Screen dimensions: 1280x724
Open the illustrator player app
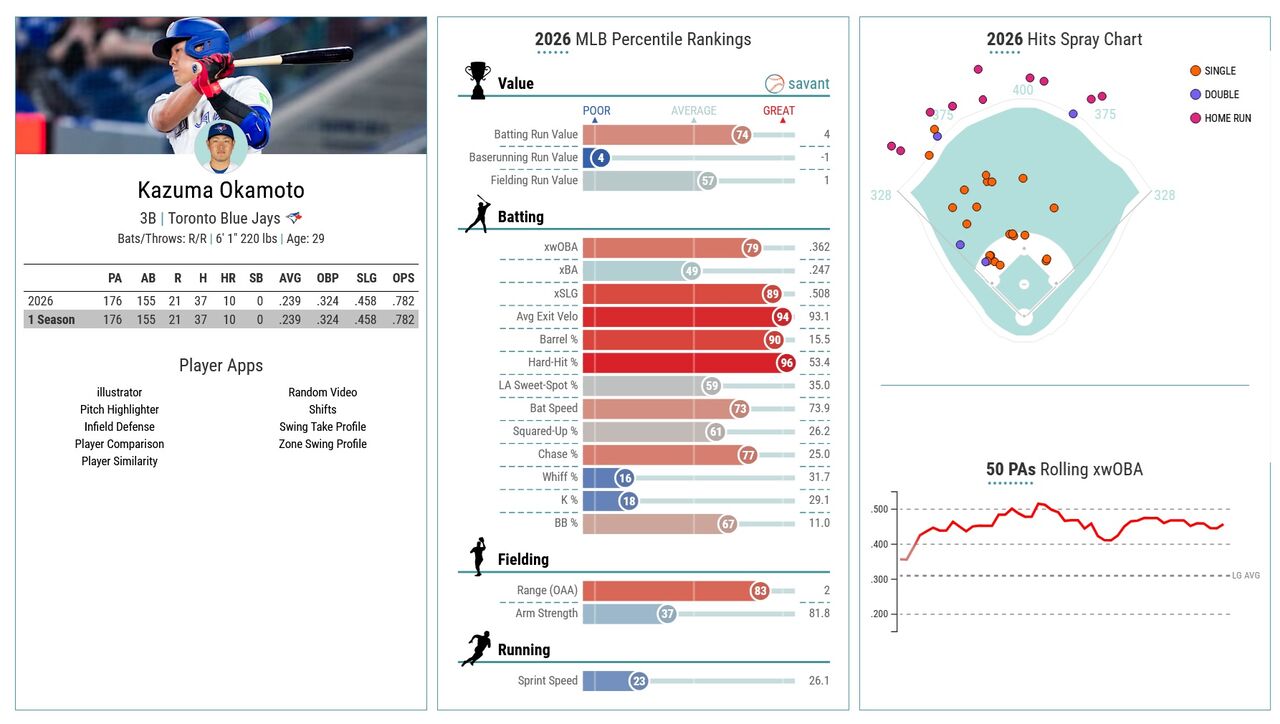click(119, 392)
